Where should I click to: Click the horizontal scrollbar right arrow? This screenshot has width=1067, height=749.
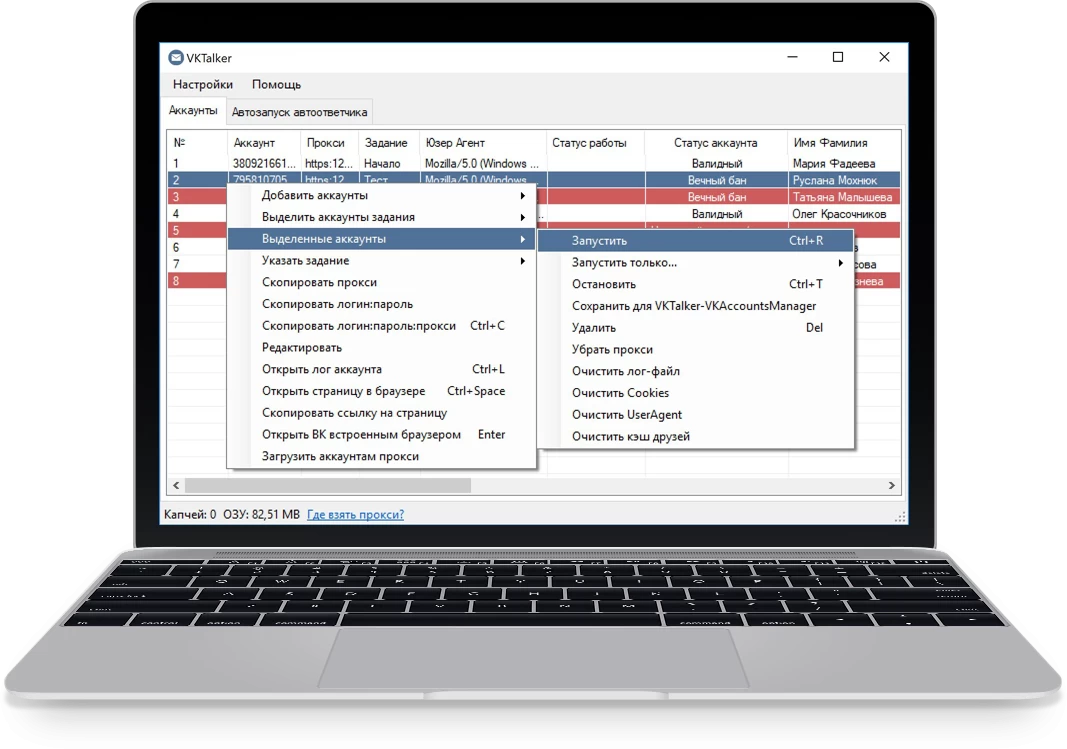891,486
